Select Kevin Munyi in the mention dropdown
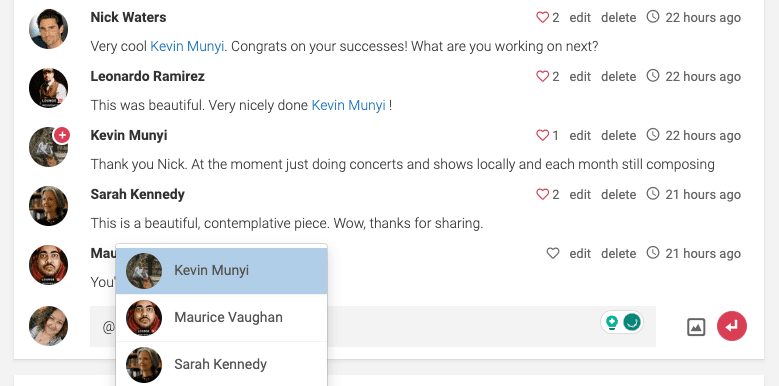 point(222,271)
